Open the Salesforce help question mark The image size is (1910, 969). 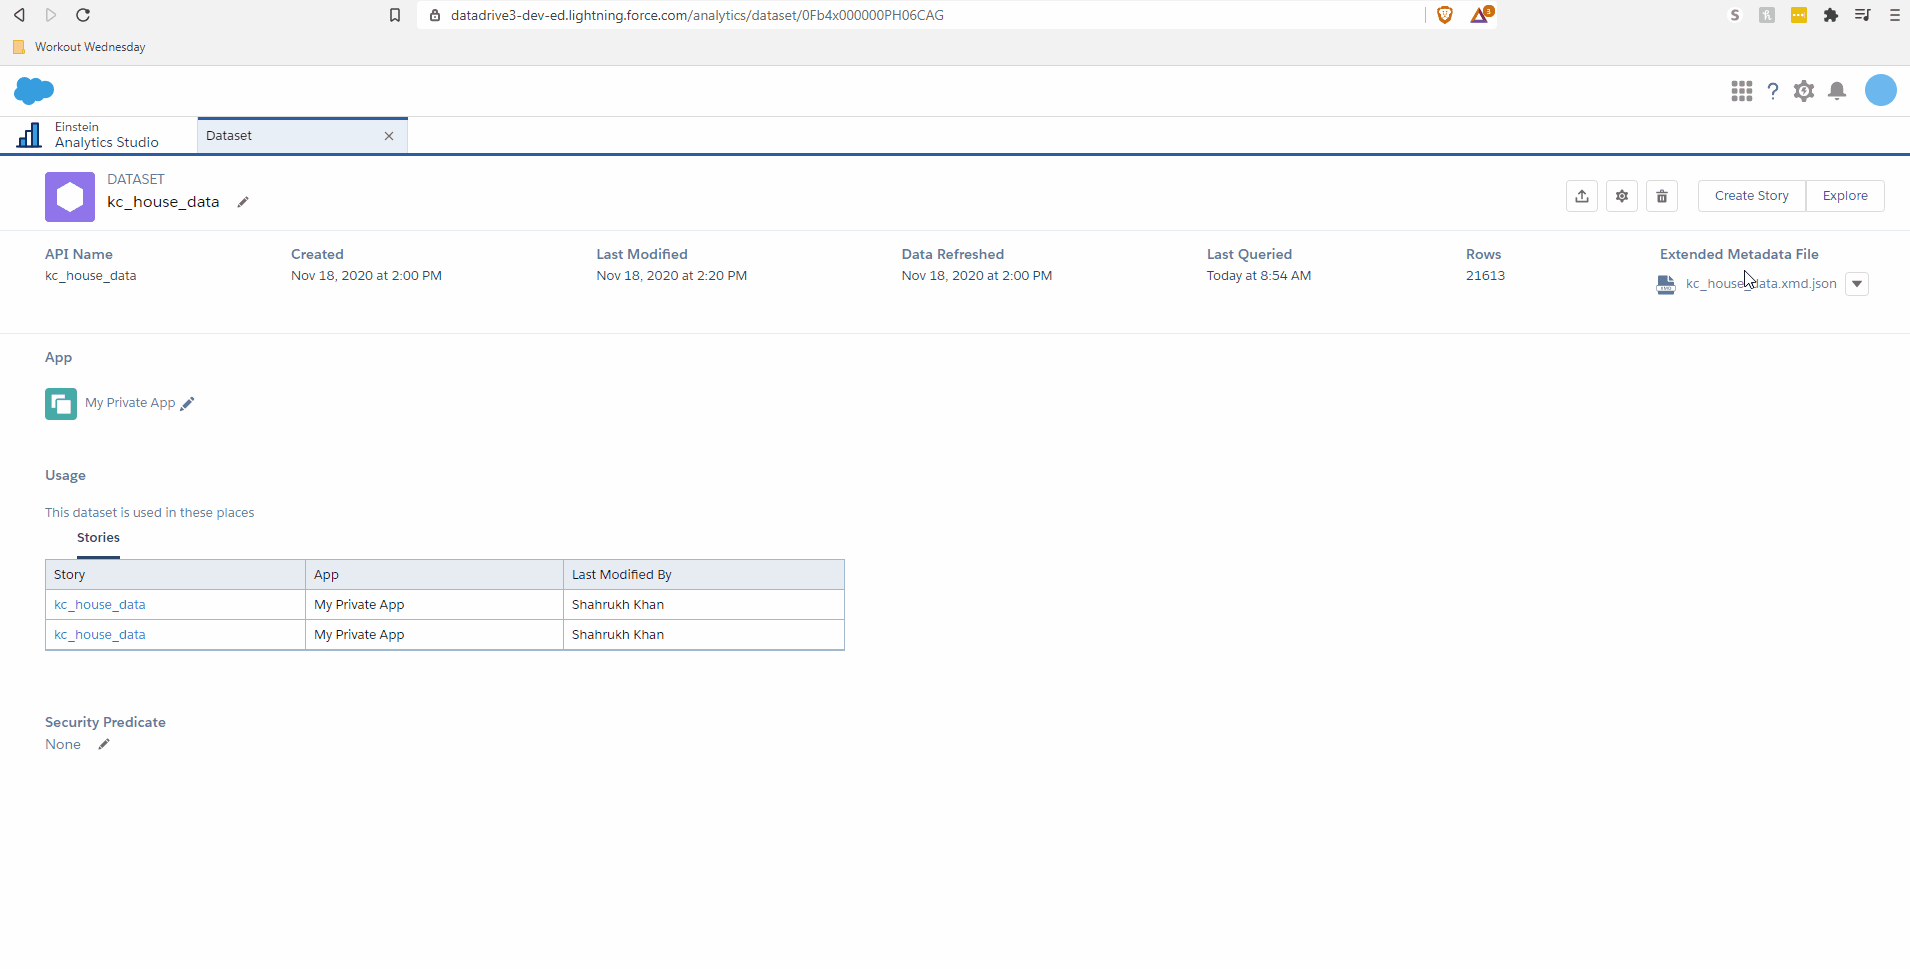tap(1772, 91)
